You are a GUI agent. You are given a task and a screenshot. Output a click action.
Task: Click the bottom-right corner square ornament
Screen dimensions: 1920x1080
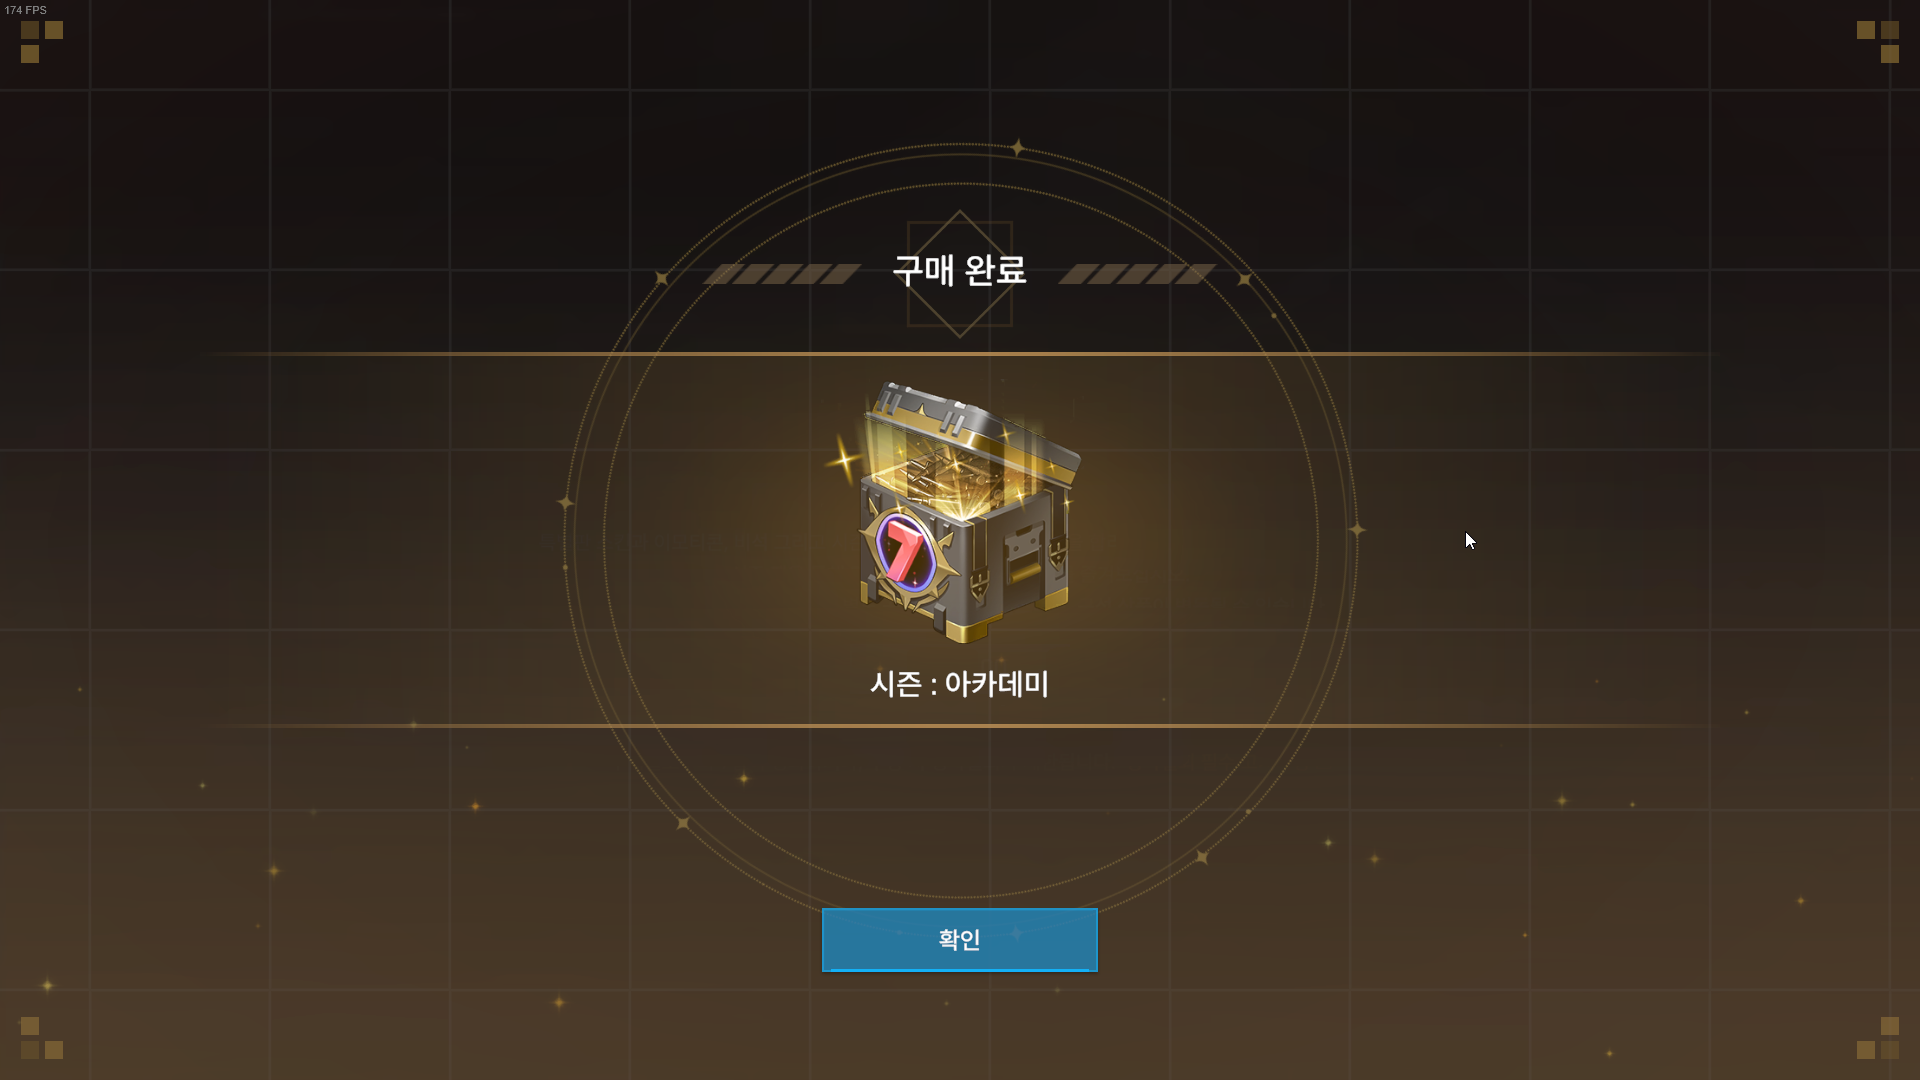pyautogui.click(x=1877, y=1037)
